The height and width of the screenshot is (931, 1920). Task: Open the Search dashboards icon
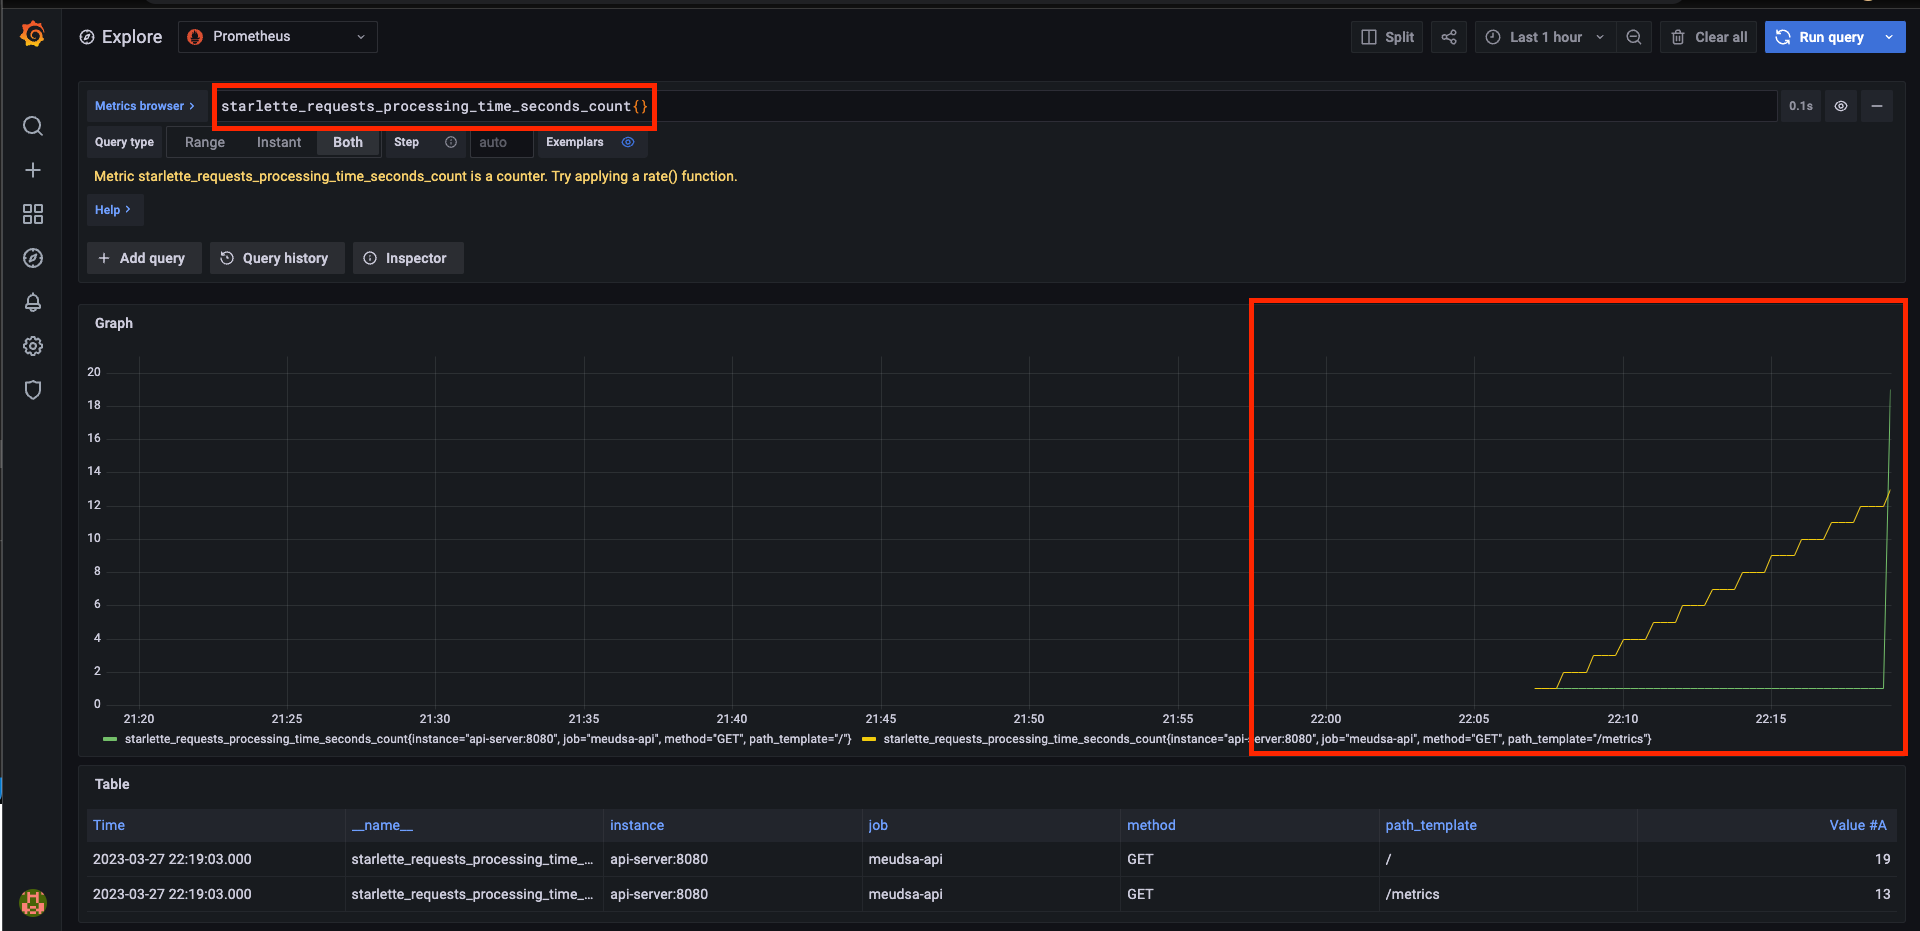click(33, 126)
